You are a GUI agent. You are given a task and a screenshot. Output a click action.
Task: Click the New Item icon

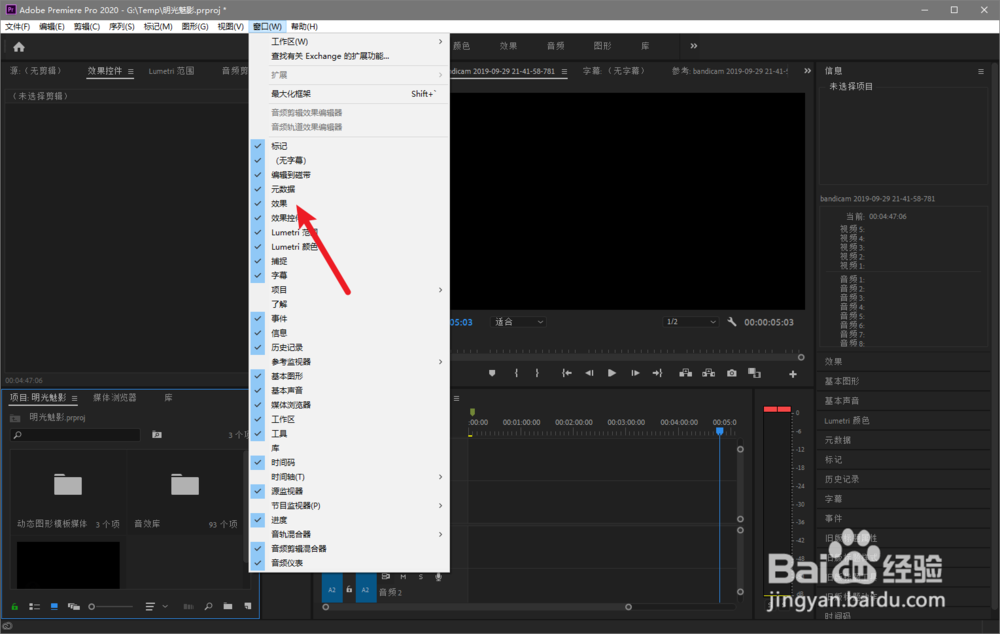click(x=247, y=607)
